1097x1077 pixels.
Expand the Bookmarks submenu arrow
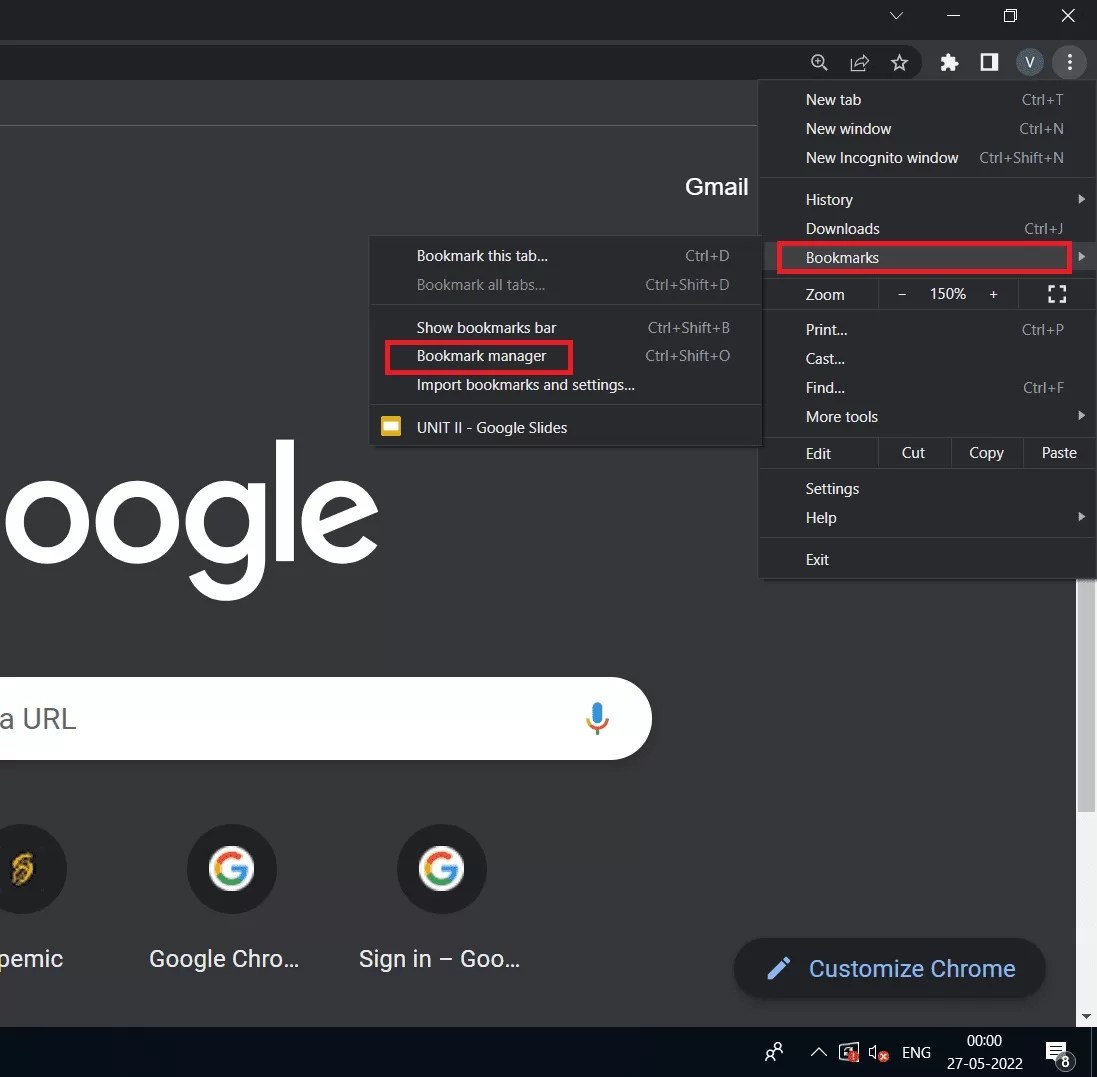coord(1081,257)
